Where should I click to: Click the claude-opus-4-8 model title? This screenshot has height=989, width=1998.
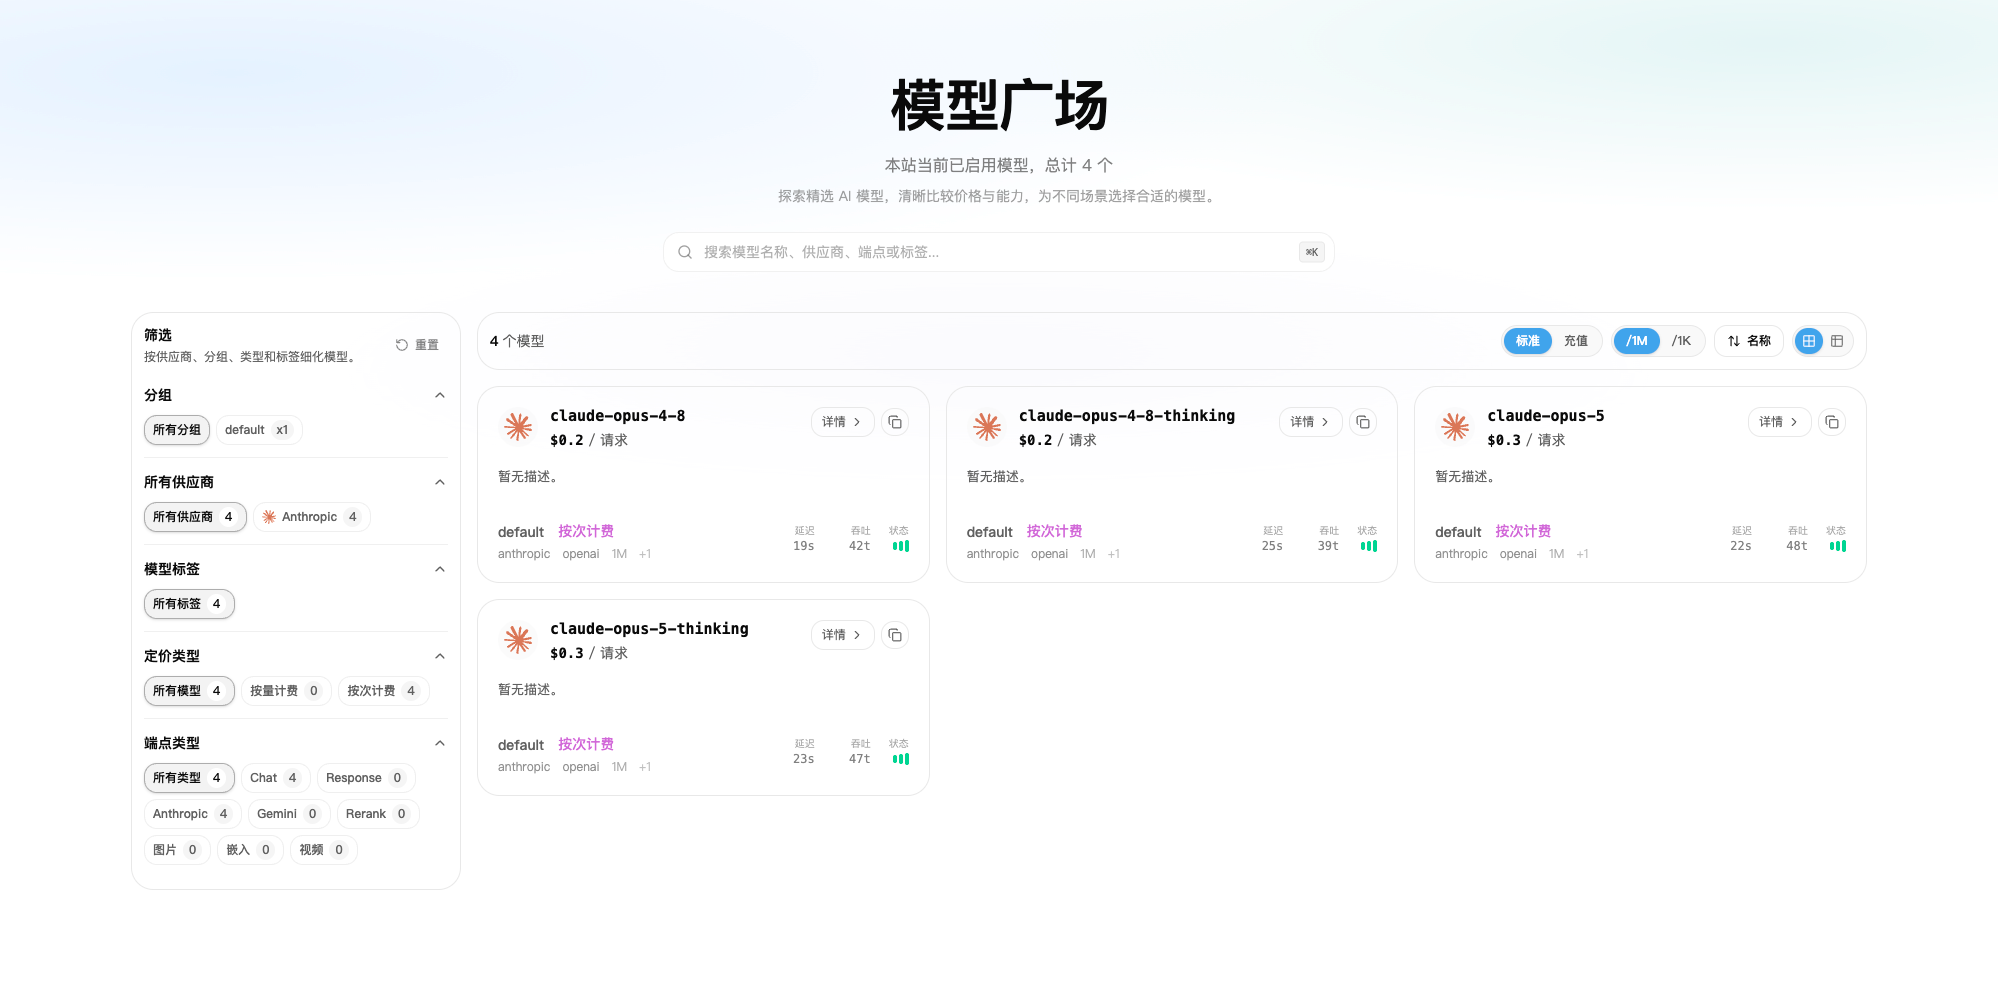(x=618, y=416)
